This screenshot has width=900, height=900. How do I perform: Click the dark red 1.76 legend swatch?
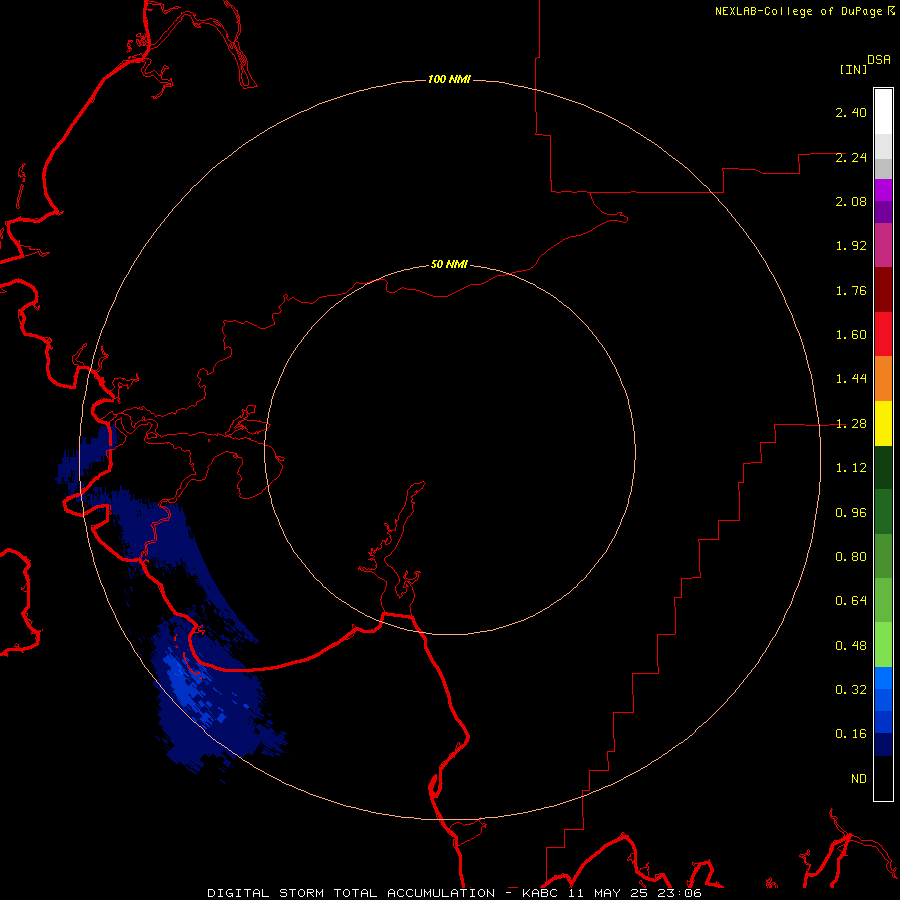[x=883, y=290]
